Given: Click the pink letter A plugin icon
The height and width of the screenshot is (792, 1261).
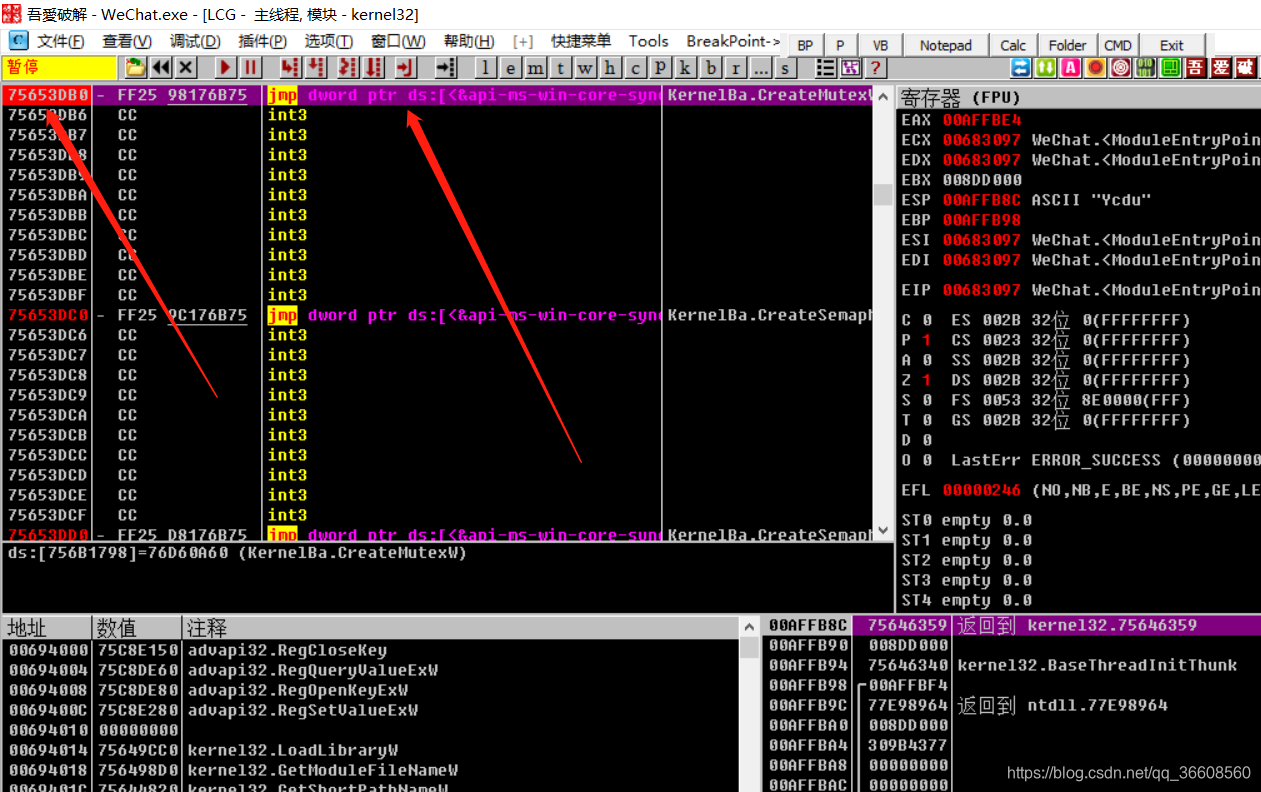Looking at the screenshot, I should click(1071, 68).
